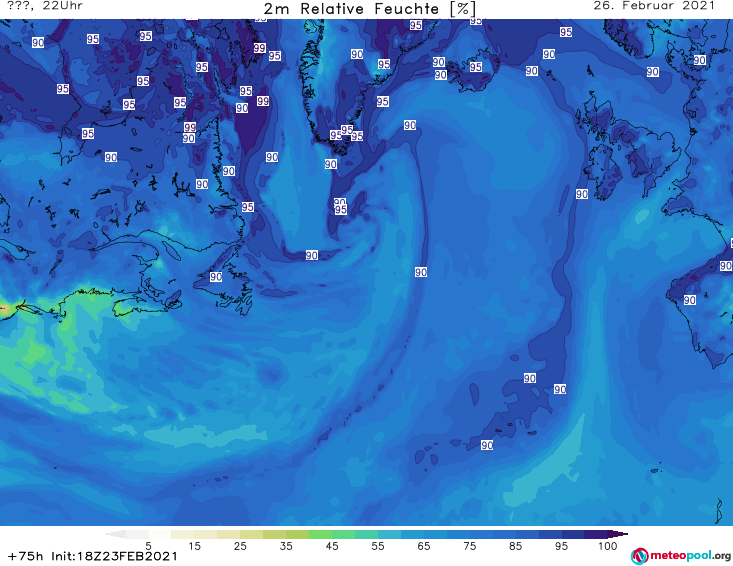
Task: Click the dark purple arrow at the color bar end
Action: tap(618, 534)
